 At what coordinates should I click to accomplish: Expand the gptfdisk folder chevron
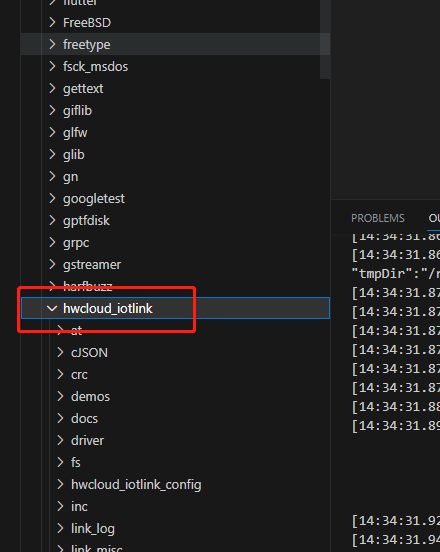[x=52, y=220]
